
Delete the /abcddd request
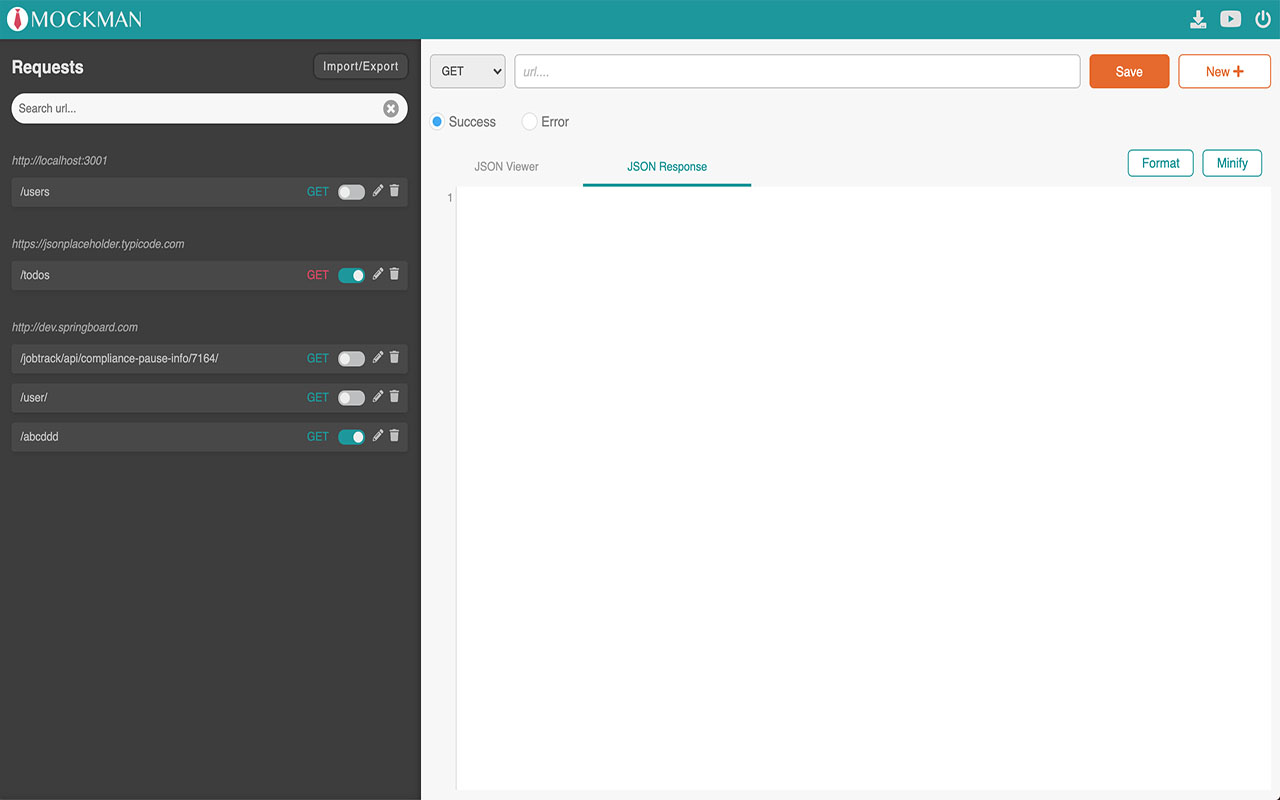point(394,436)
